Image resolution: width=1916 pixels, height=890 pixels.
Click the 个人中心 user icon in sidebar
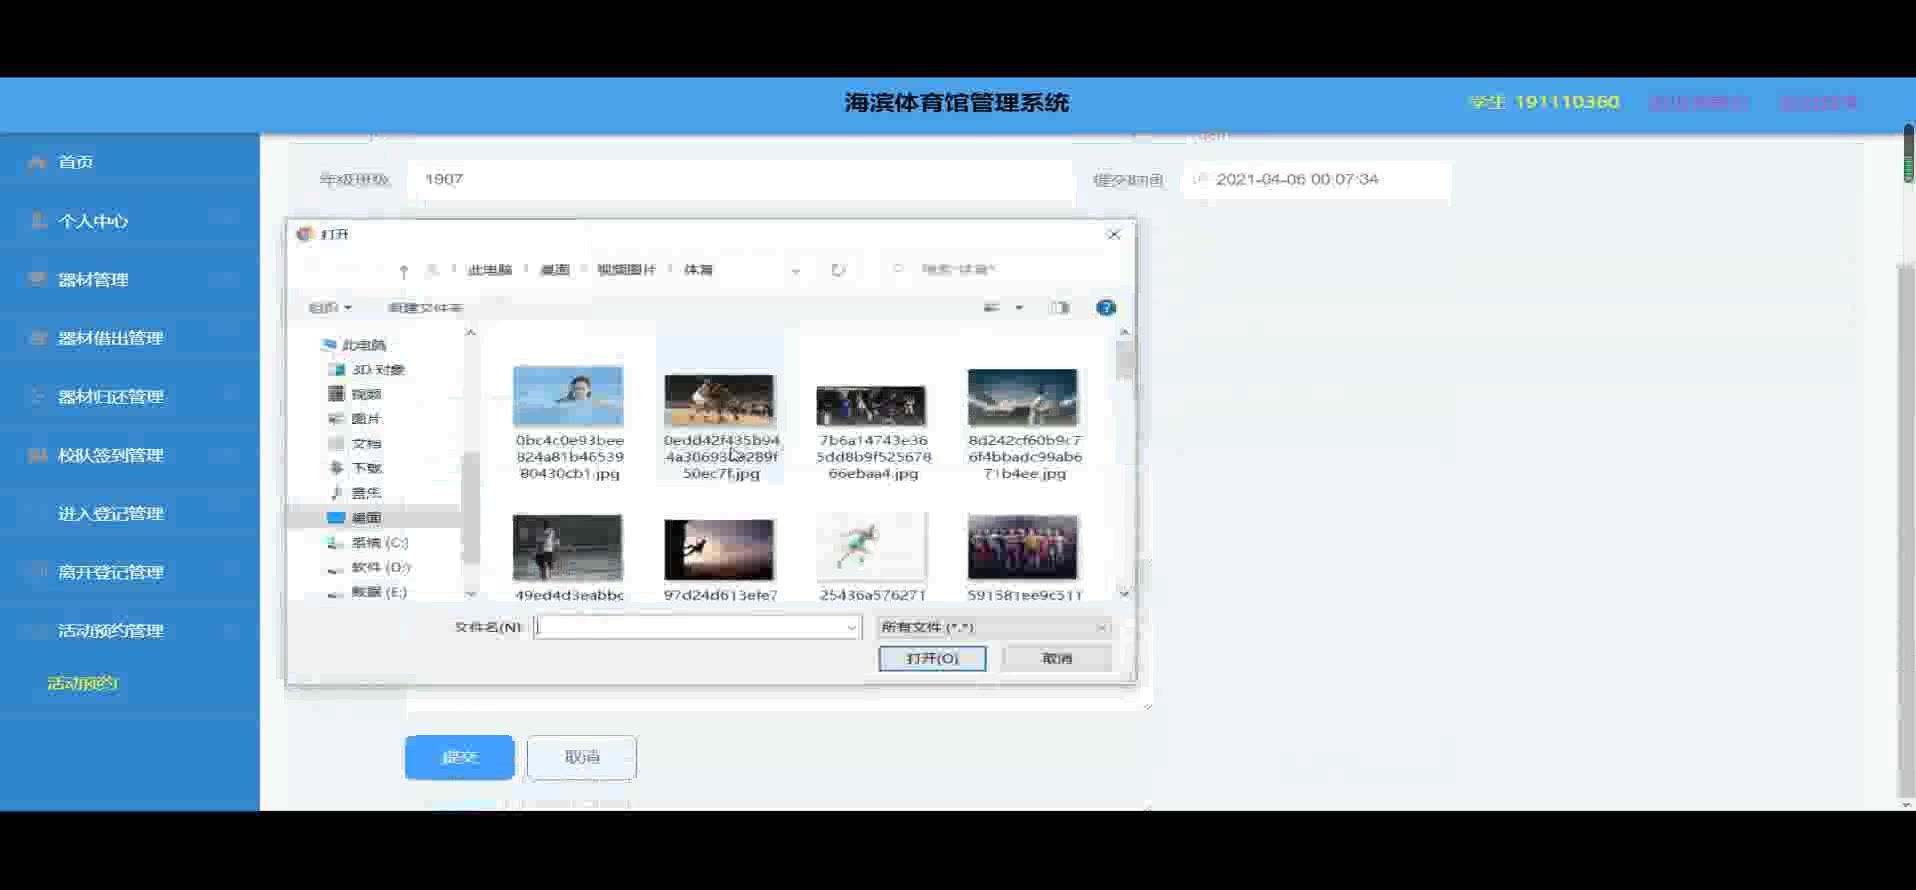(x=38, y=221)
